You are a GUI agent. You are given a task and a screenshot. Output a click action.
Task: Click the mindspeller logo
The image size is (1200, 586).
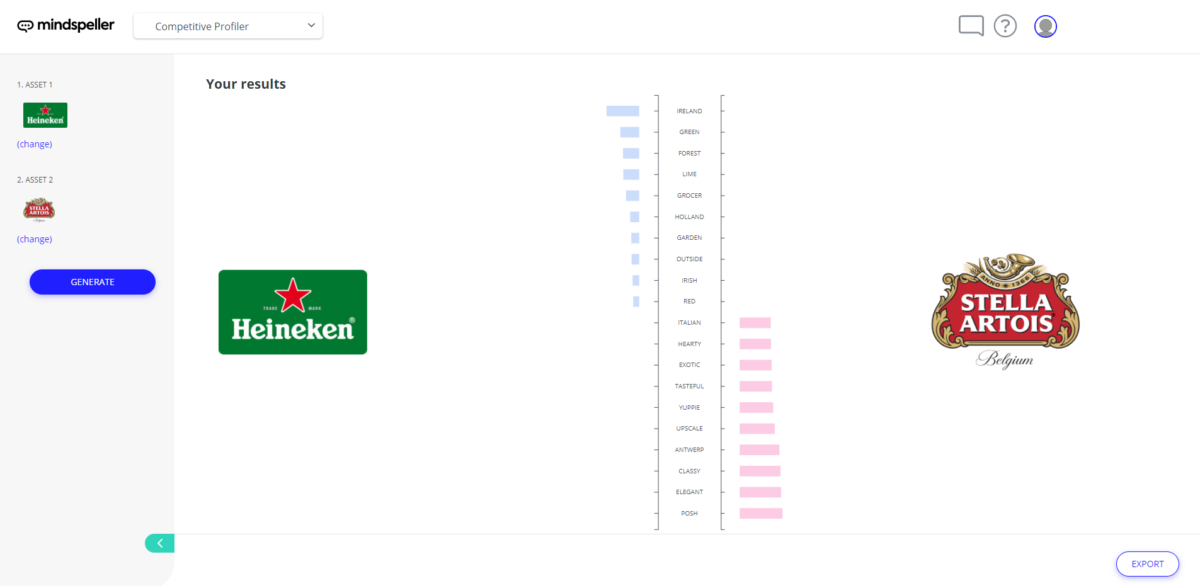tap(65, 25)
